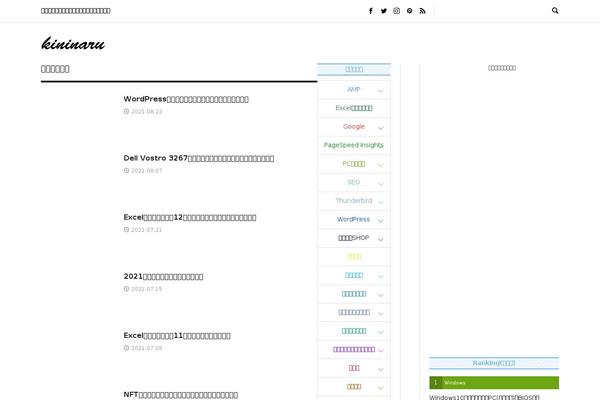Click the search magnifier icon
This screenshot has height=400, width=600.
(555, 10)
